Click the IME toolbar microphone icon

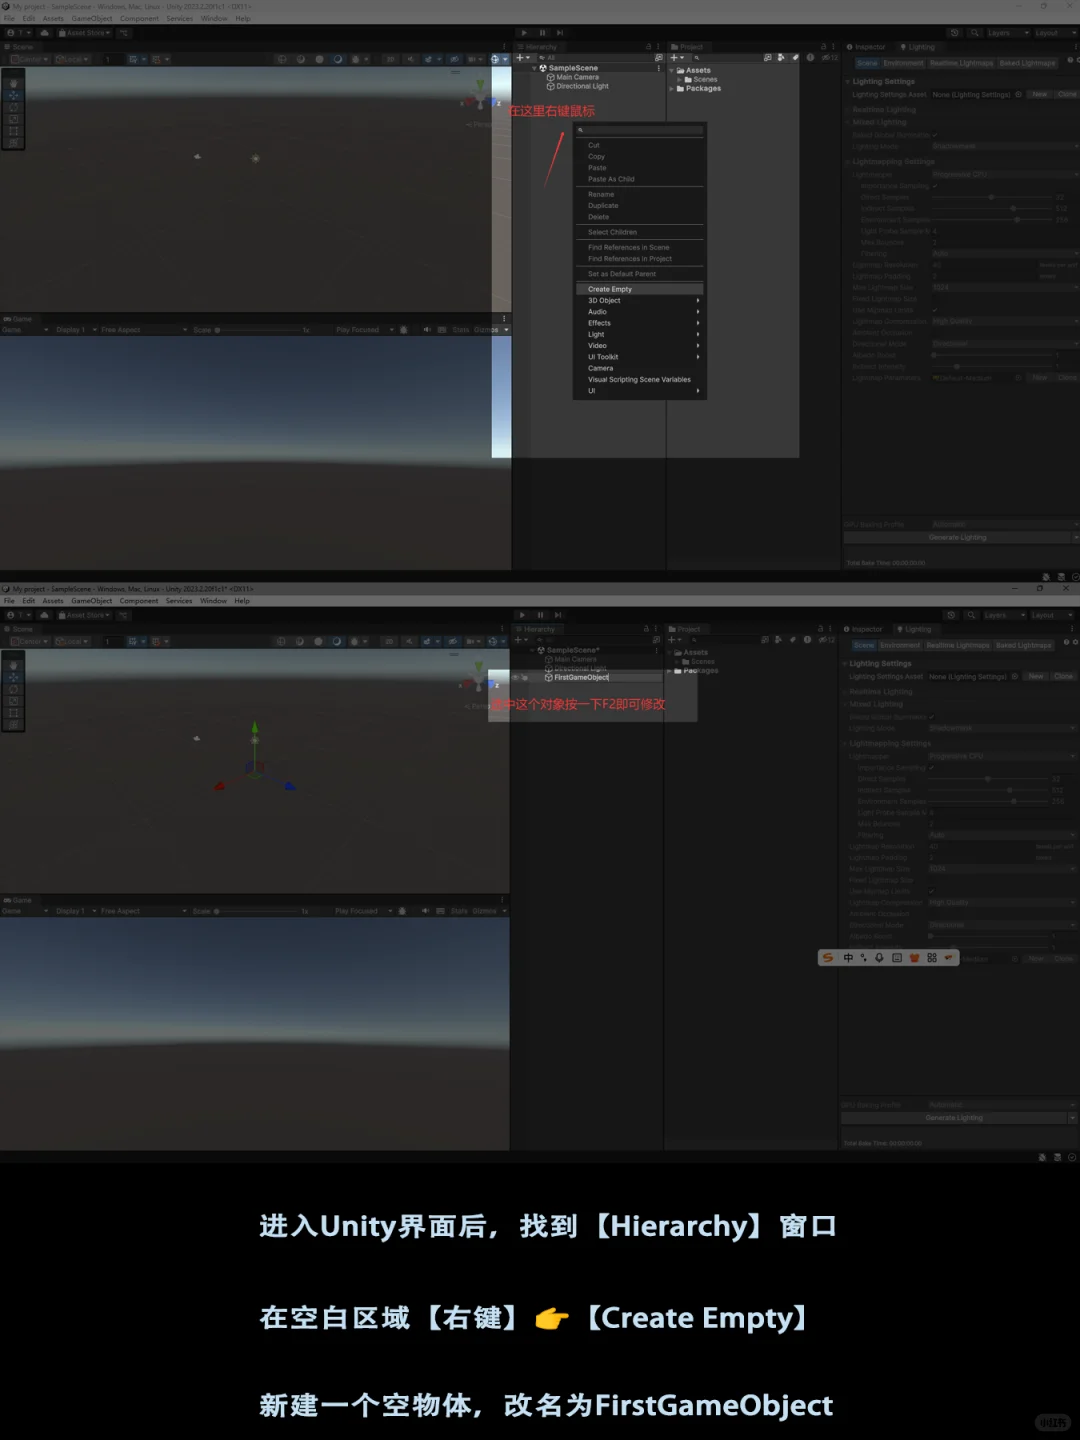[x=880, y=958]
